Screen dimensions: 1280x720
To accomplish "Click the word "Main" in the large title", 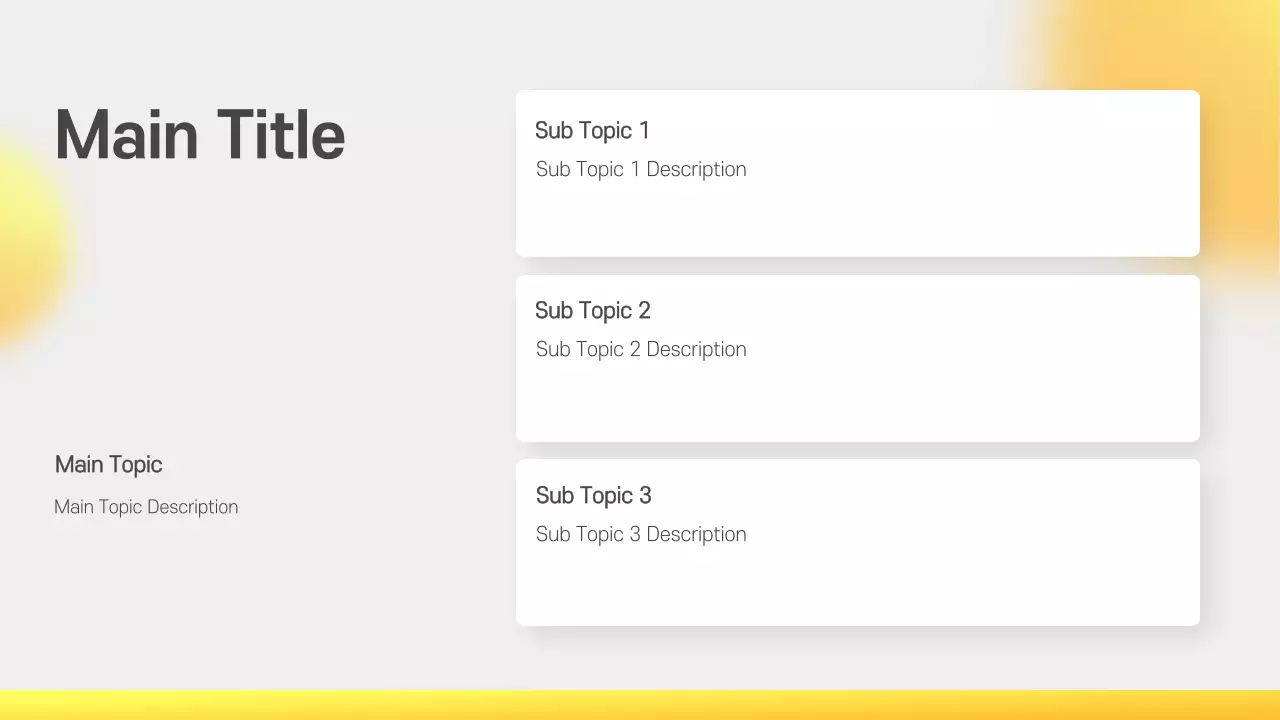I will (125, 135).
